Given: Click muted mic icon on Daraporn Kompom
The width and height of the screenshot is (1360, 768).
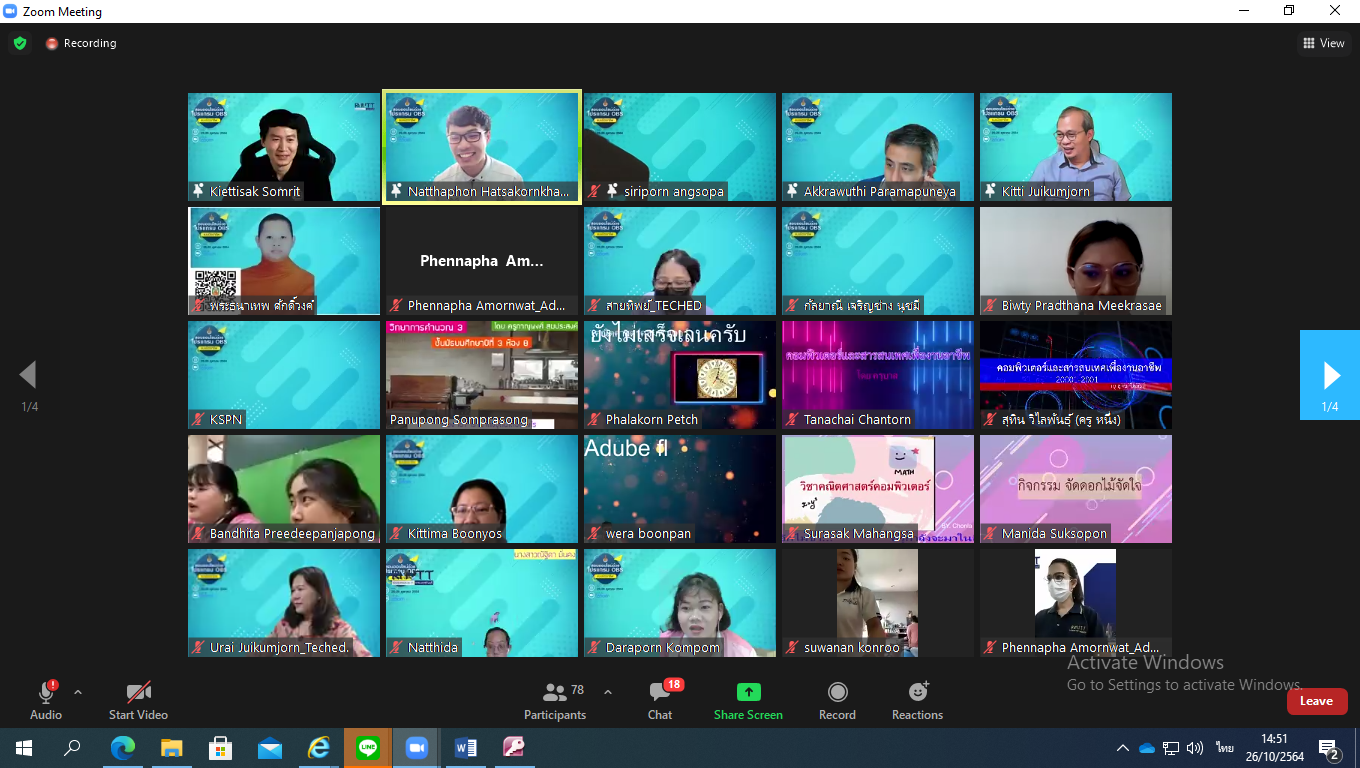Looking at the screenshot, I should click(595, 647).
